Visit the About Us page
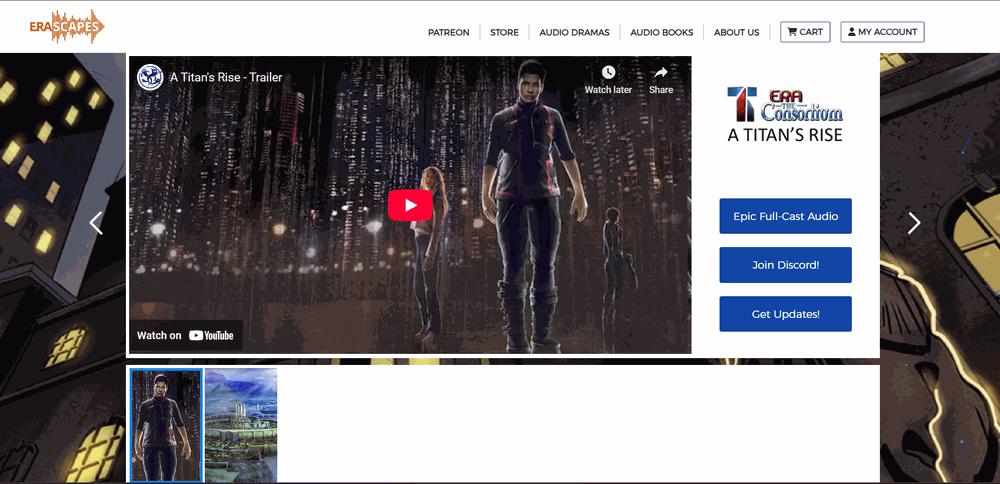 click(736, 32)
